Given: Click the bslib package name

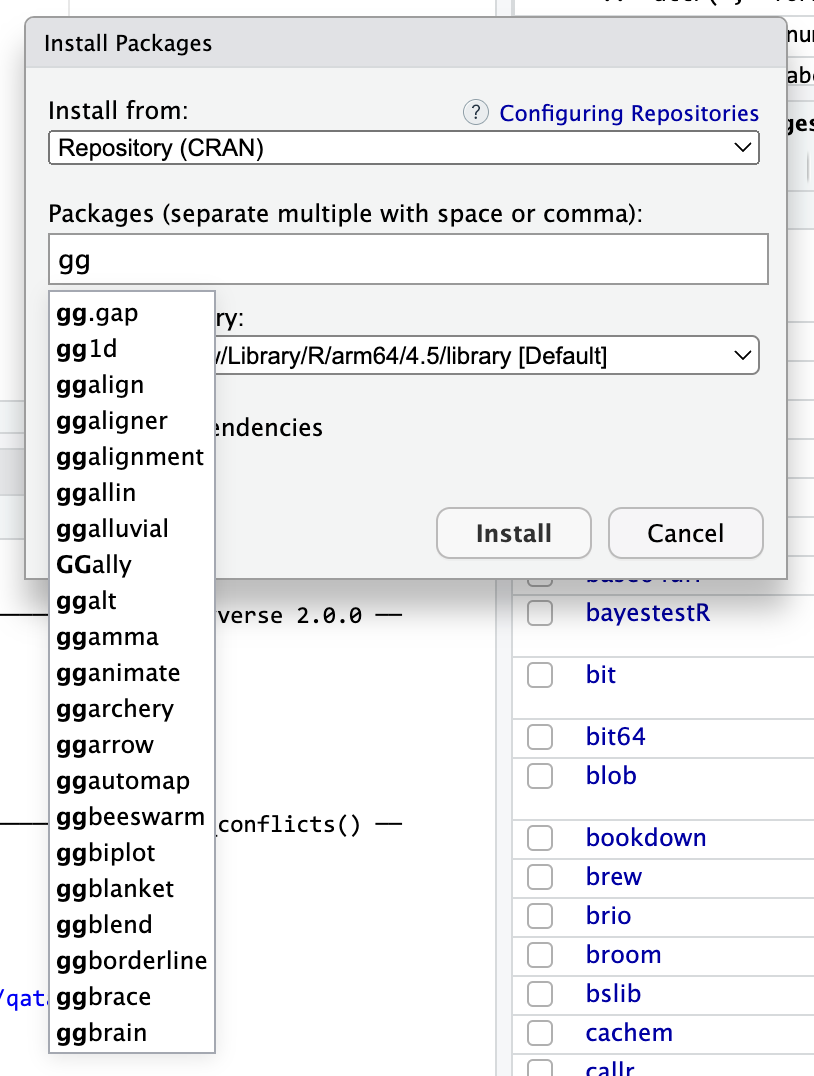Looking at the screenshot, I should click(613, 994).
